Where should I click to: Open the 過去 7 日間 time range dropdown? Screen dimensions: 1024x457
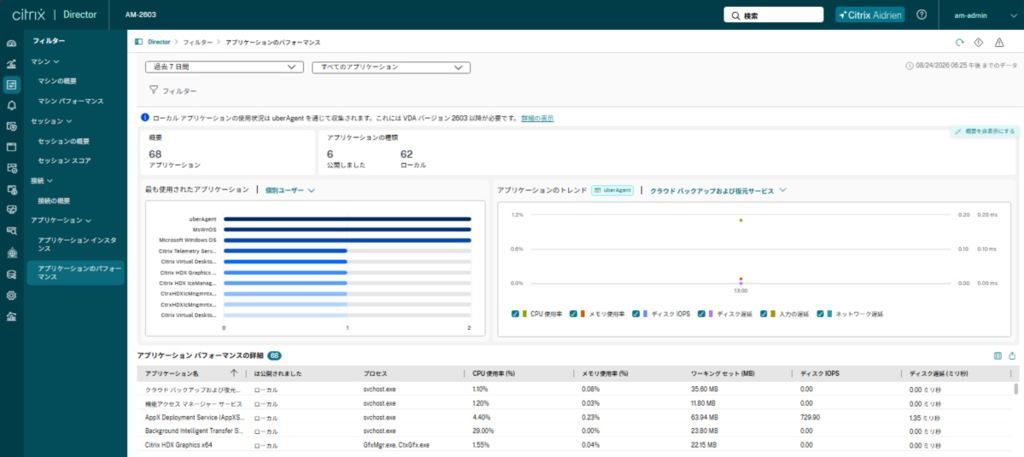tap(224, 67)
